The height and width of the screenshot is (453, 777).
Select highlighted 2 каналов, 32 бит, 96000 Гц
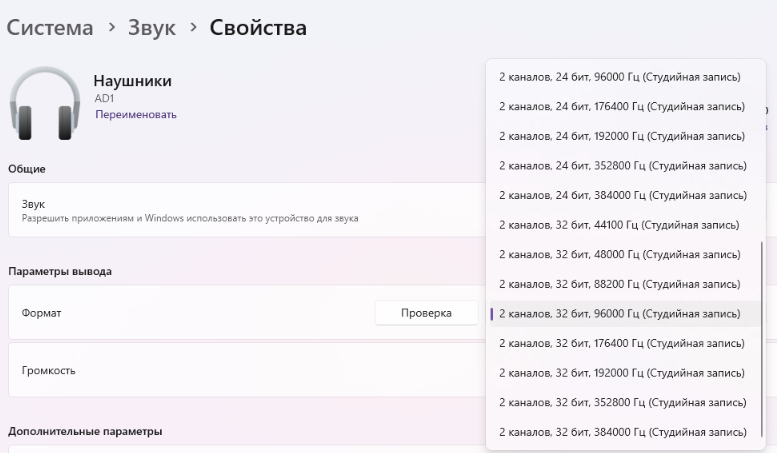(x=619, y=314)
